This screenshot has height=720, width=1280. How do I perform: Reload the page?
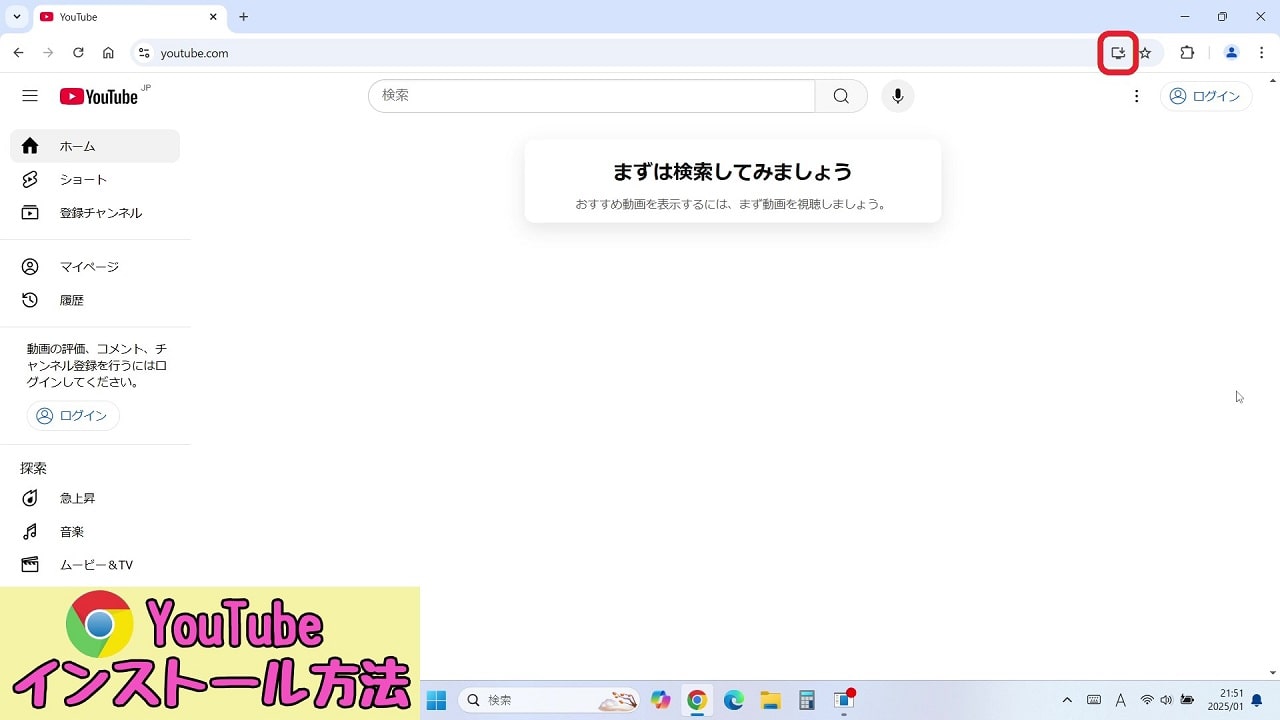78,53
